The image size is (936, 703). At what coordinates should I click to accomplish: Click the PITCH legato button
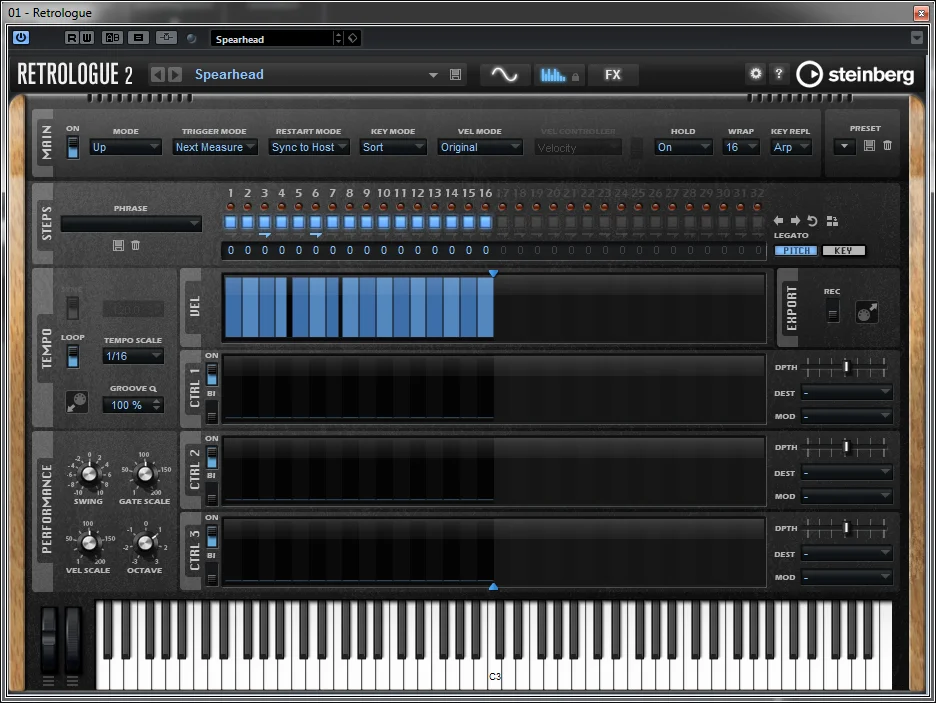796,251
